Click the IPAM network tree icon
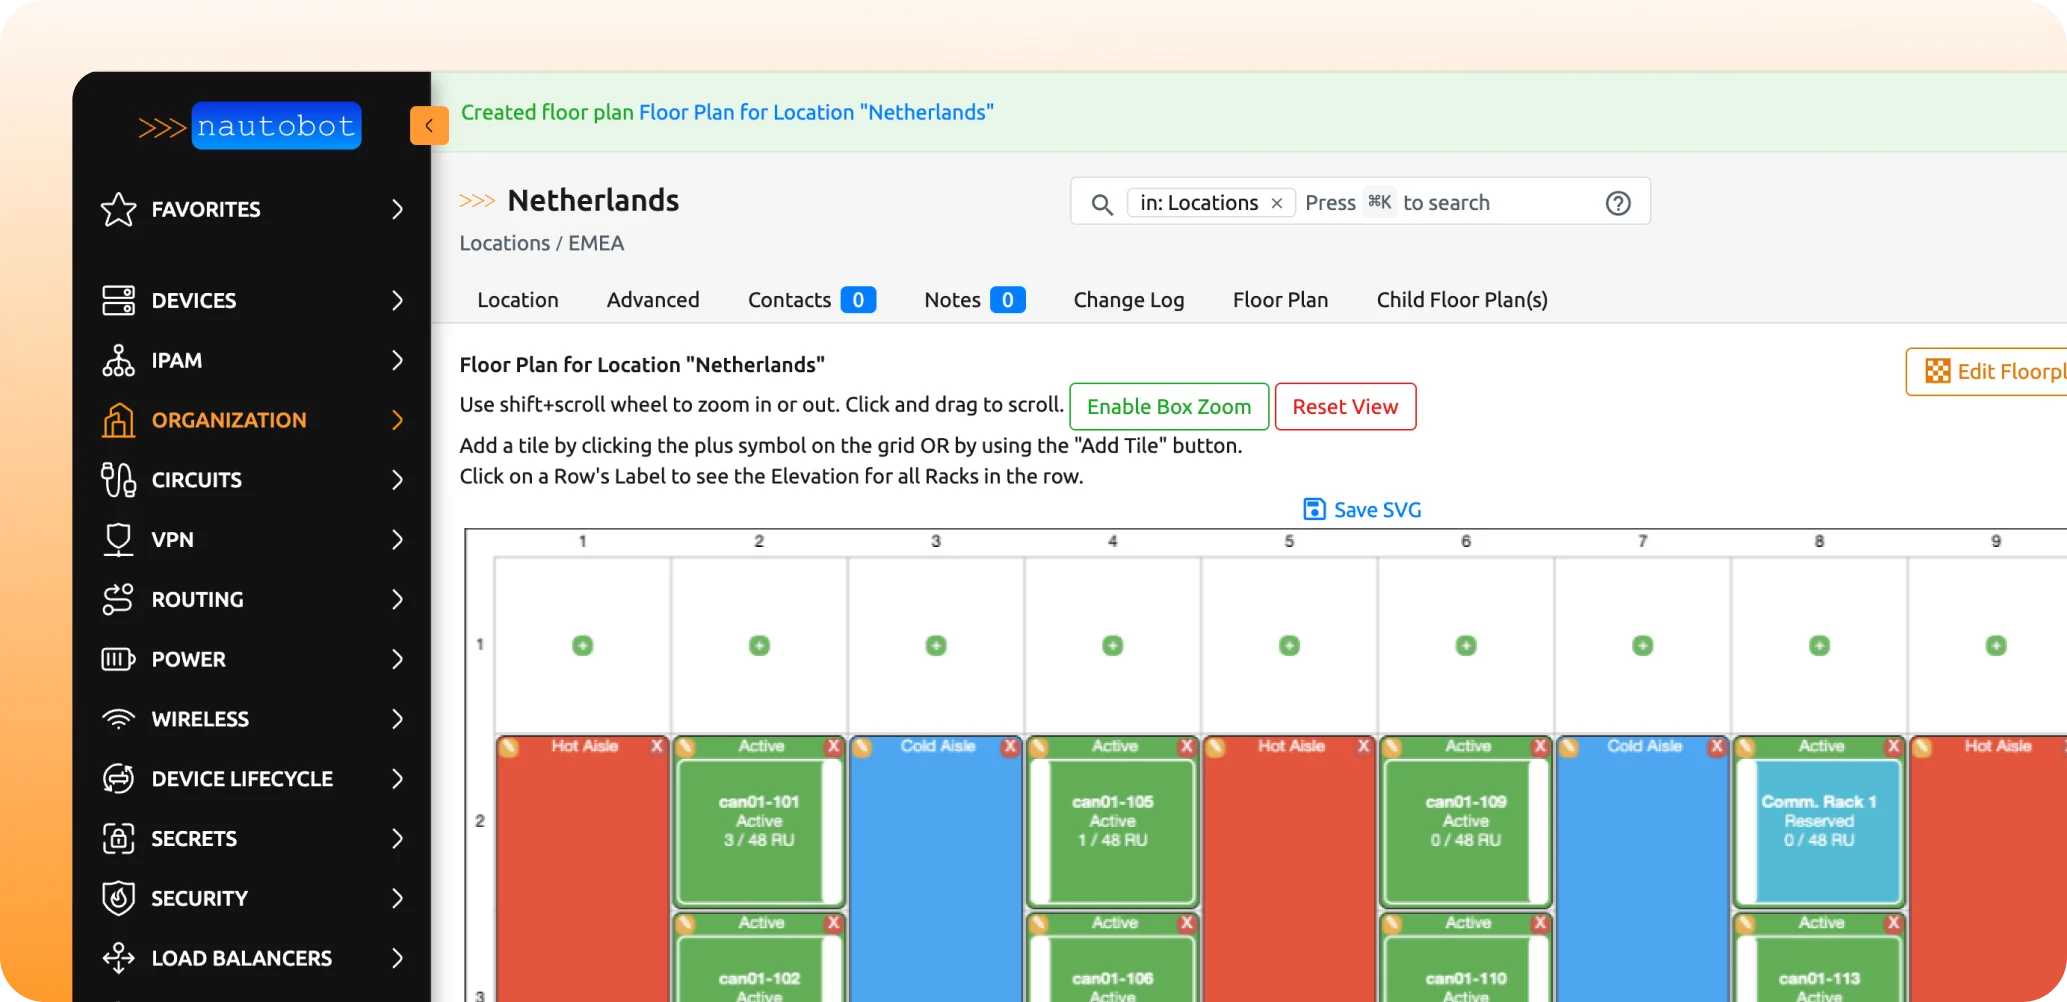This screenshot has height=1002, width=2067. pos(118,360)
